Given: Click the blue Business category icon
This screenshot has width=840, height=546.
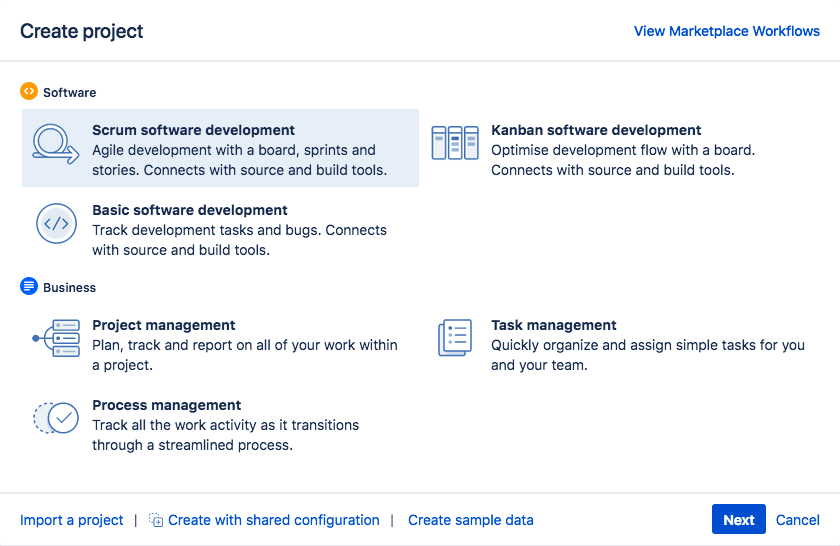Looking at the screenshot, I should click(29, 286).
